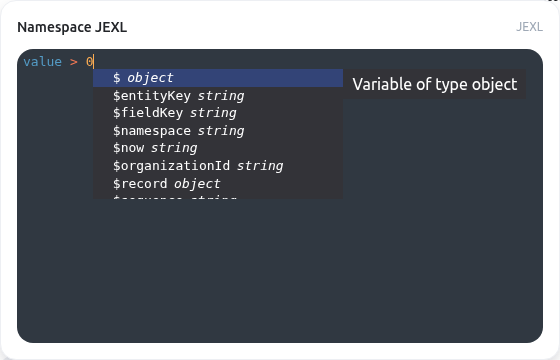Click the white panel area beneath the code editor
The width and height of the screenshot is (560, 360).
tap(280, 350)
